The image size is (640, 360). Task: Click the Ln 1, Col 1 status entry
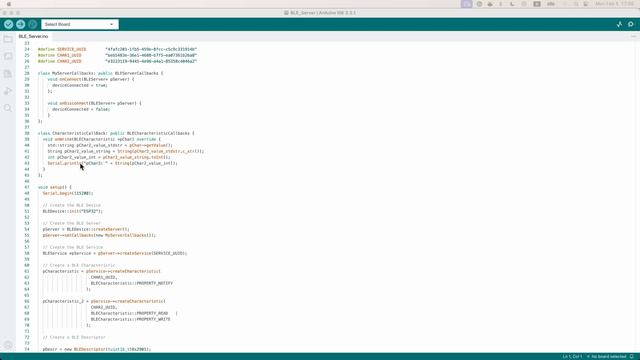pos(572,357)
